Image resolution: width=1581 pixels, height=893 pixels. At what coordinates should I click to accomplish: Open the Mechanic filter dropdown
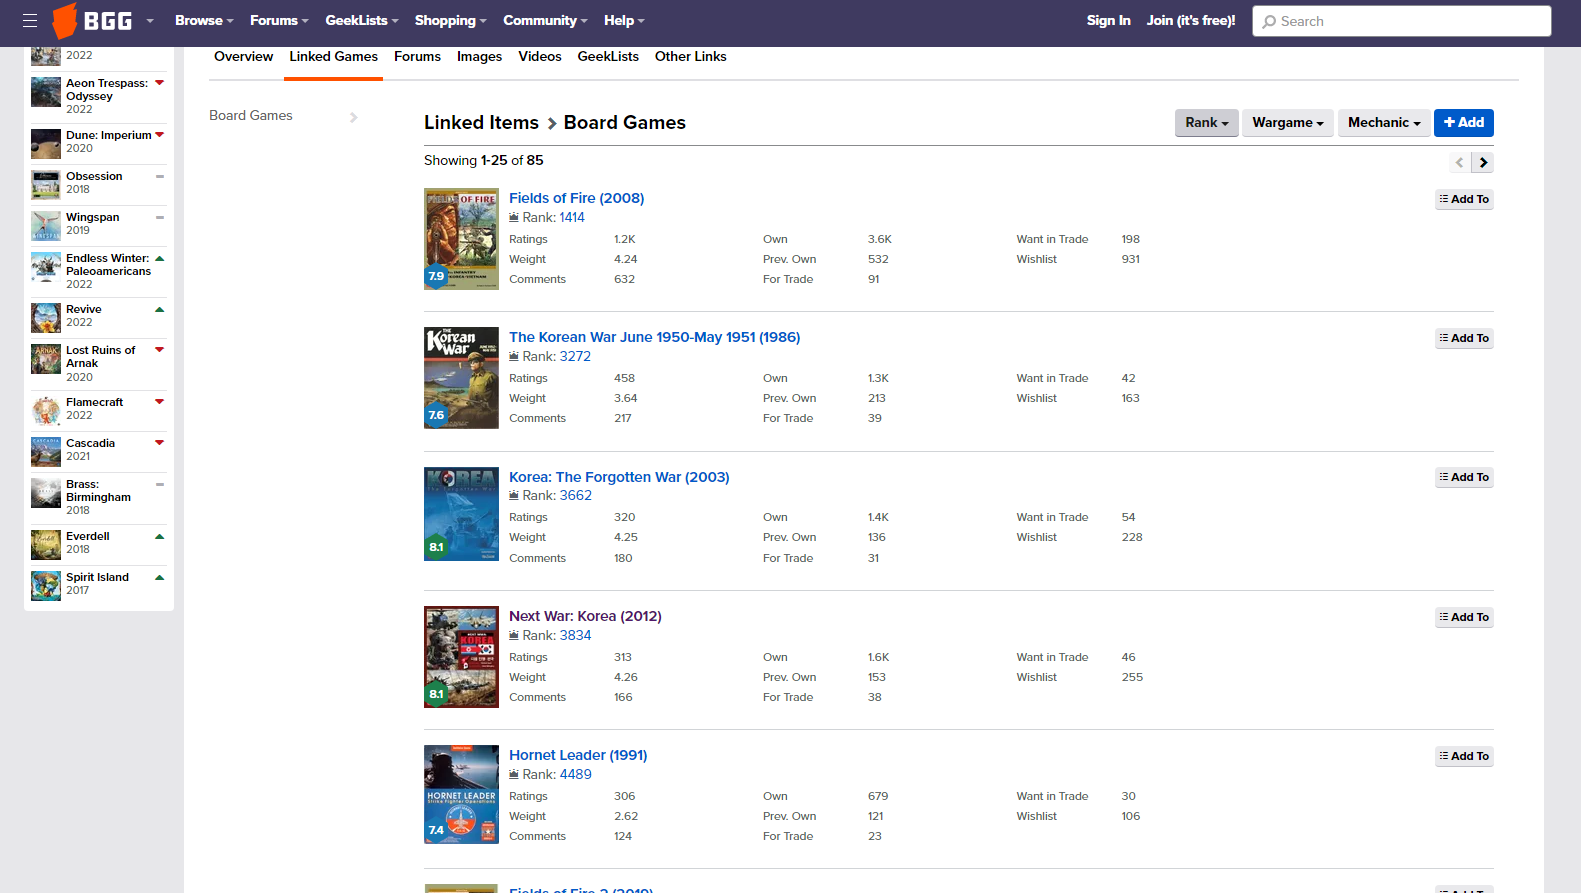[1384, 123]
